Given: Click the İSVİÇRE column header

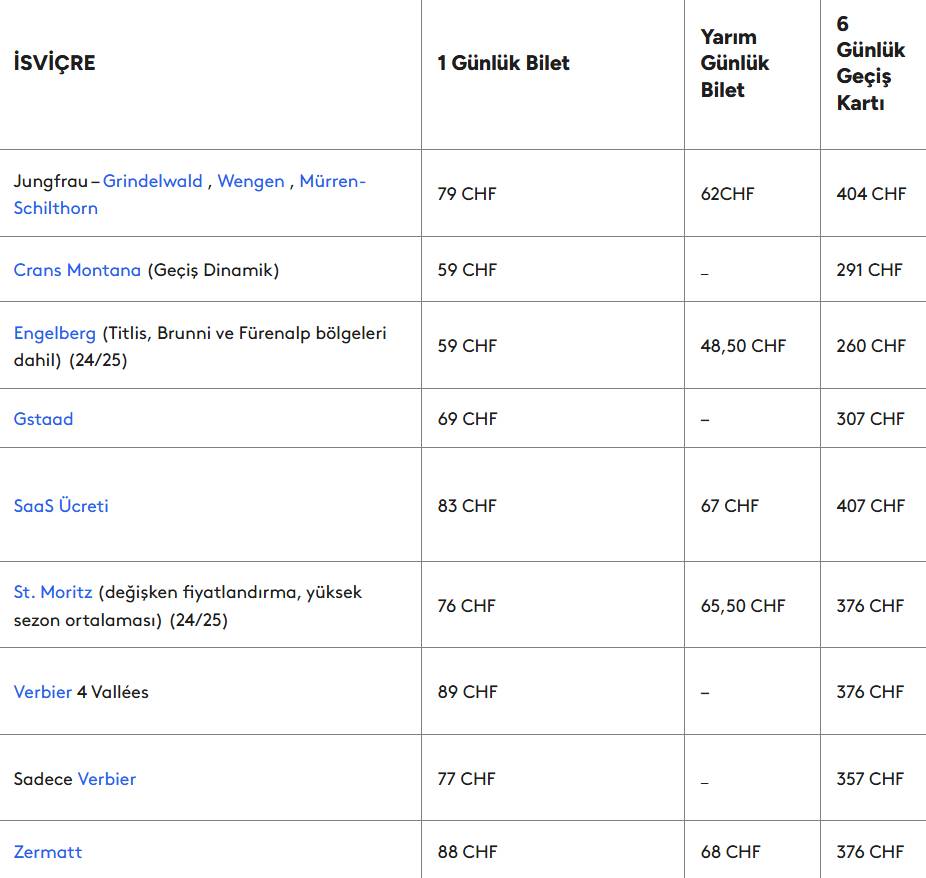Looking at the screenshot, I should 54,63.
